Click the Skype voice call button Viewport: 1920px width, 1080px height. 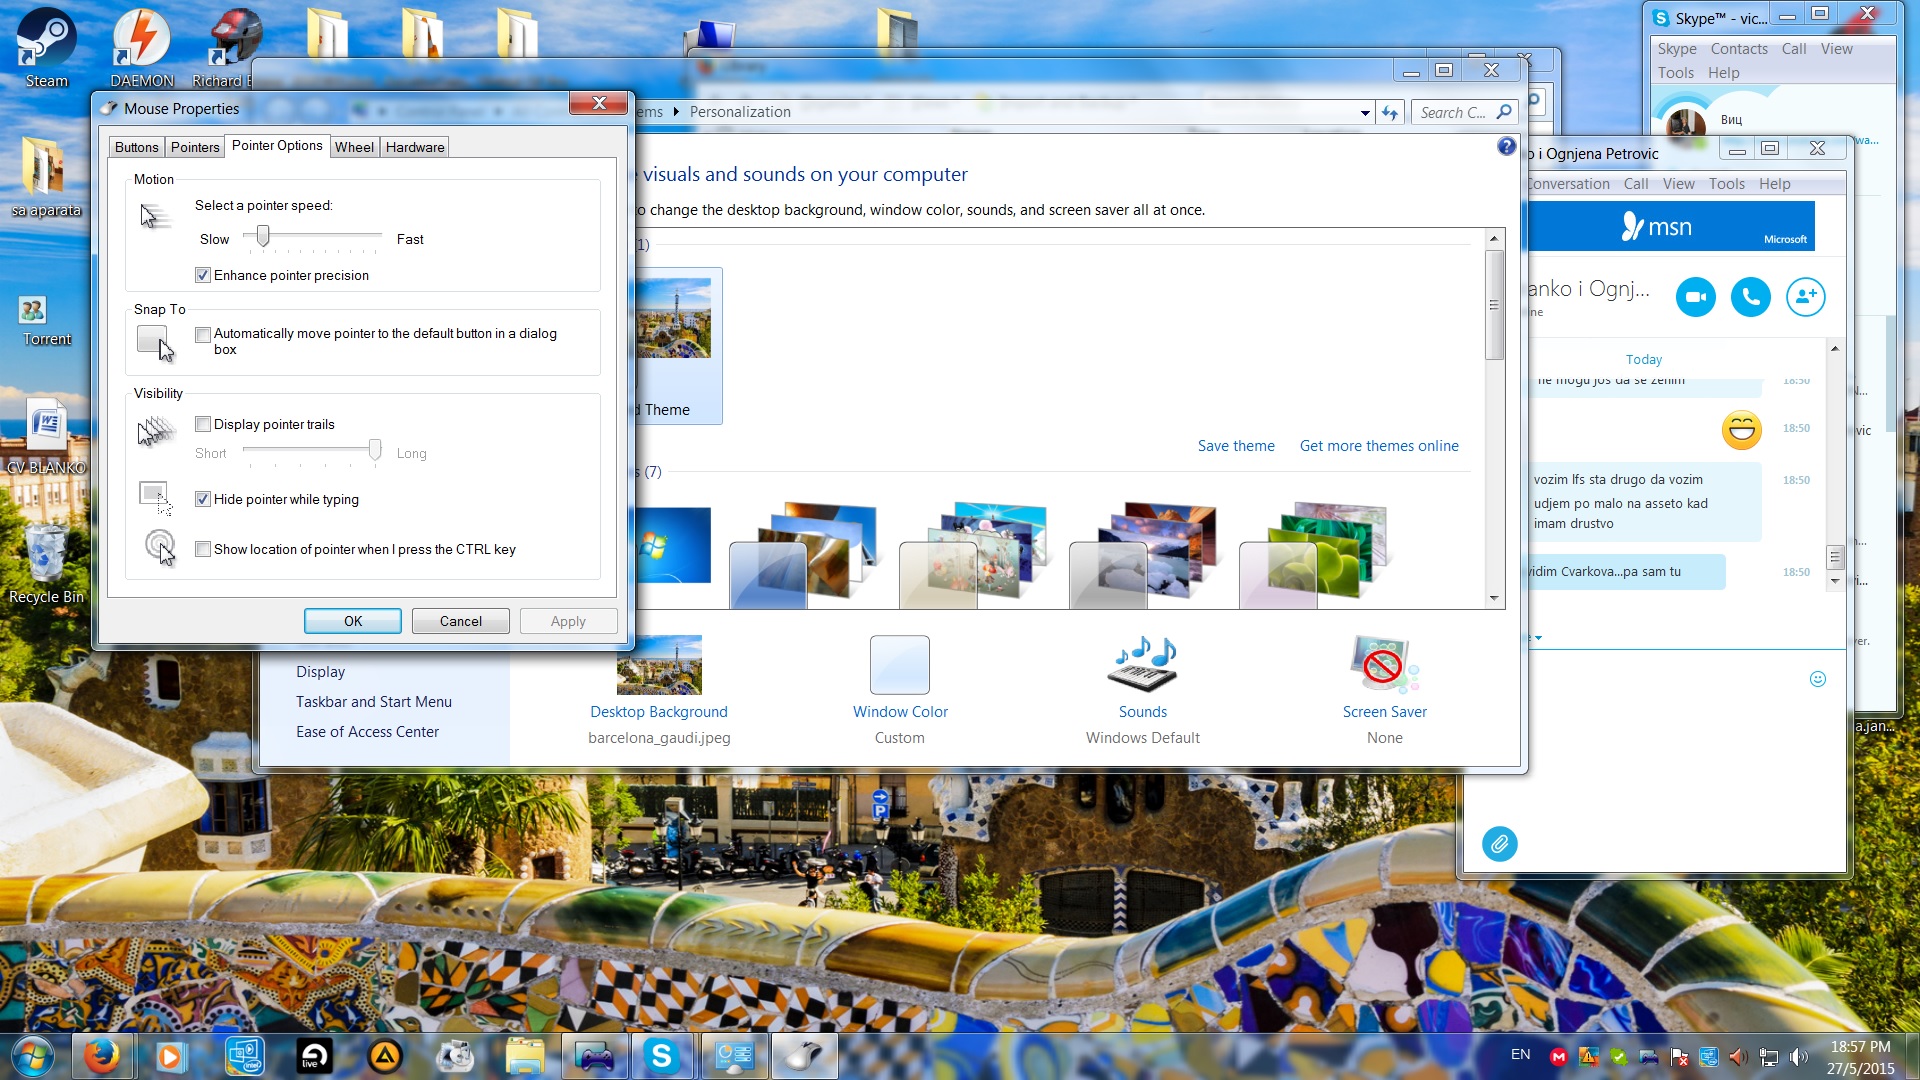point(1750,297)
